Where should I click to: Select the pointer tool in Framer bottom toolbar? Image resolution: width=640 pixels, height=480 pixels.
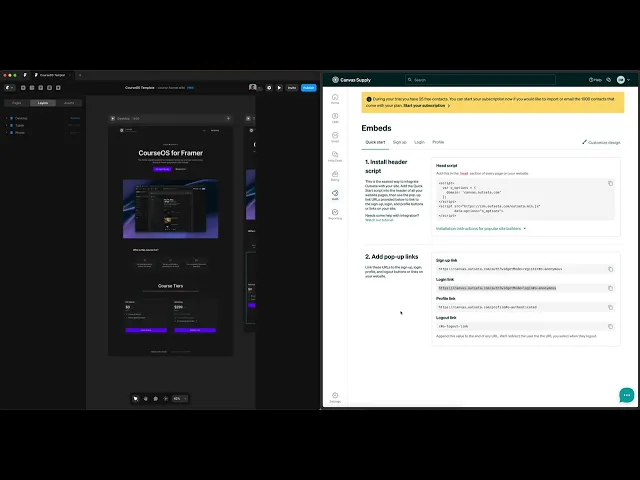pos(136,398)
